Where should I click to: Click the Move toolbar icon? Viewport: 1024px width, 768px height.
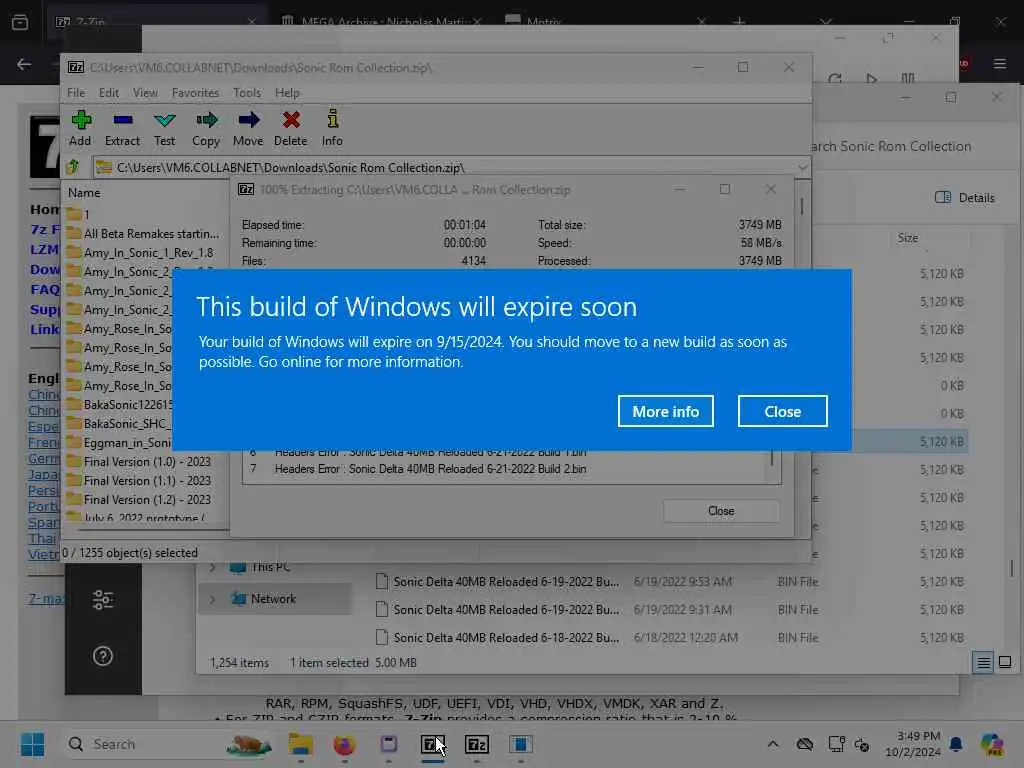(x=248, y=128)
